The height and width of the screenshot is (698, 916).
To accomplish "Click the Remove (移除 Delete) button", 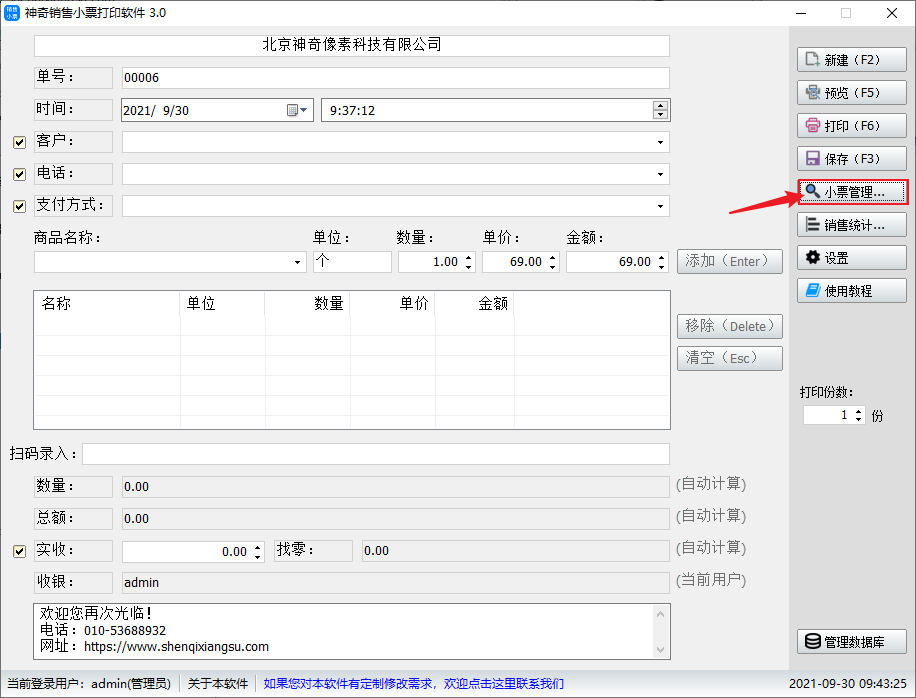I will 730,327.
